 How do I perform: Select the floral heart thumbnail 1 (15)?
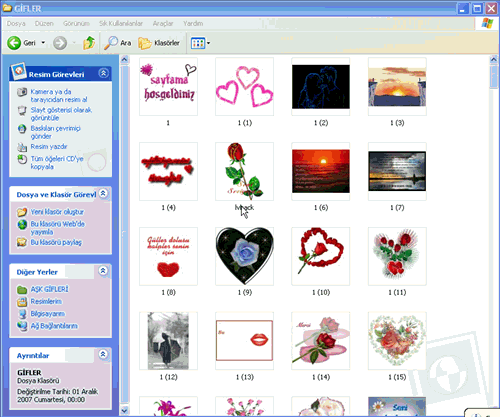[x=397, y=341]
